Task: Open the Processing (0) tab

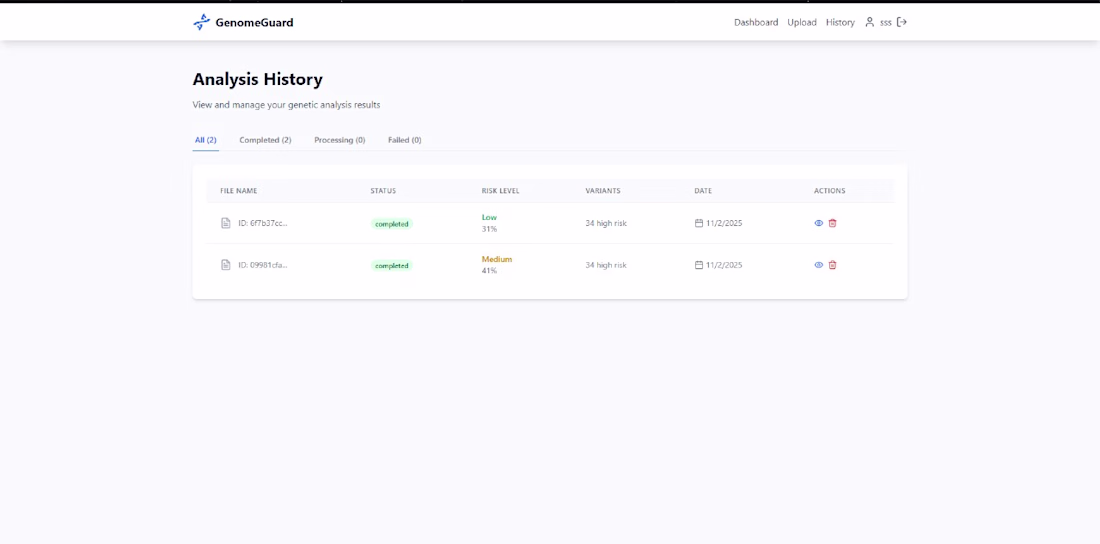Action: pyautogui.click(x=339, y=140)
